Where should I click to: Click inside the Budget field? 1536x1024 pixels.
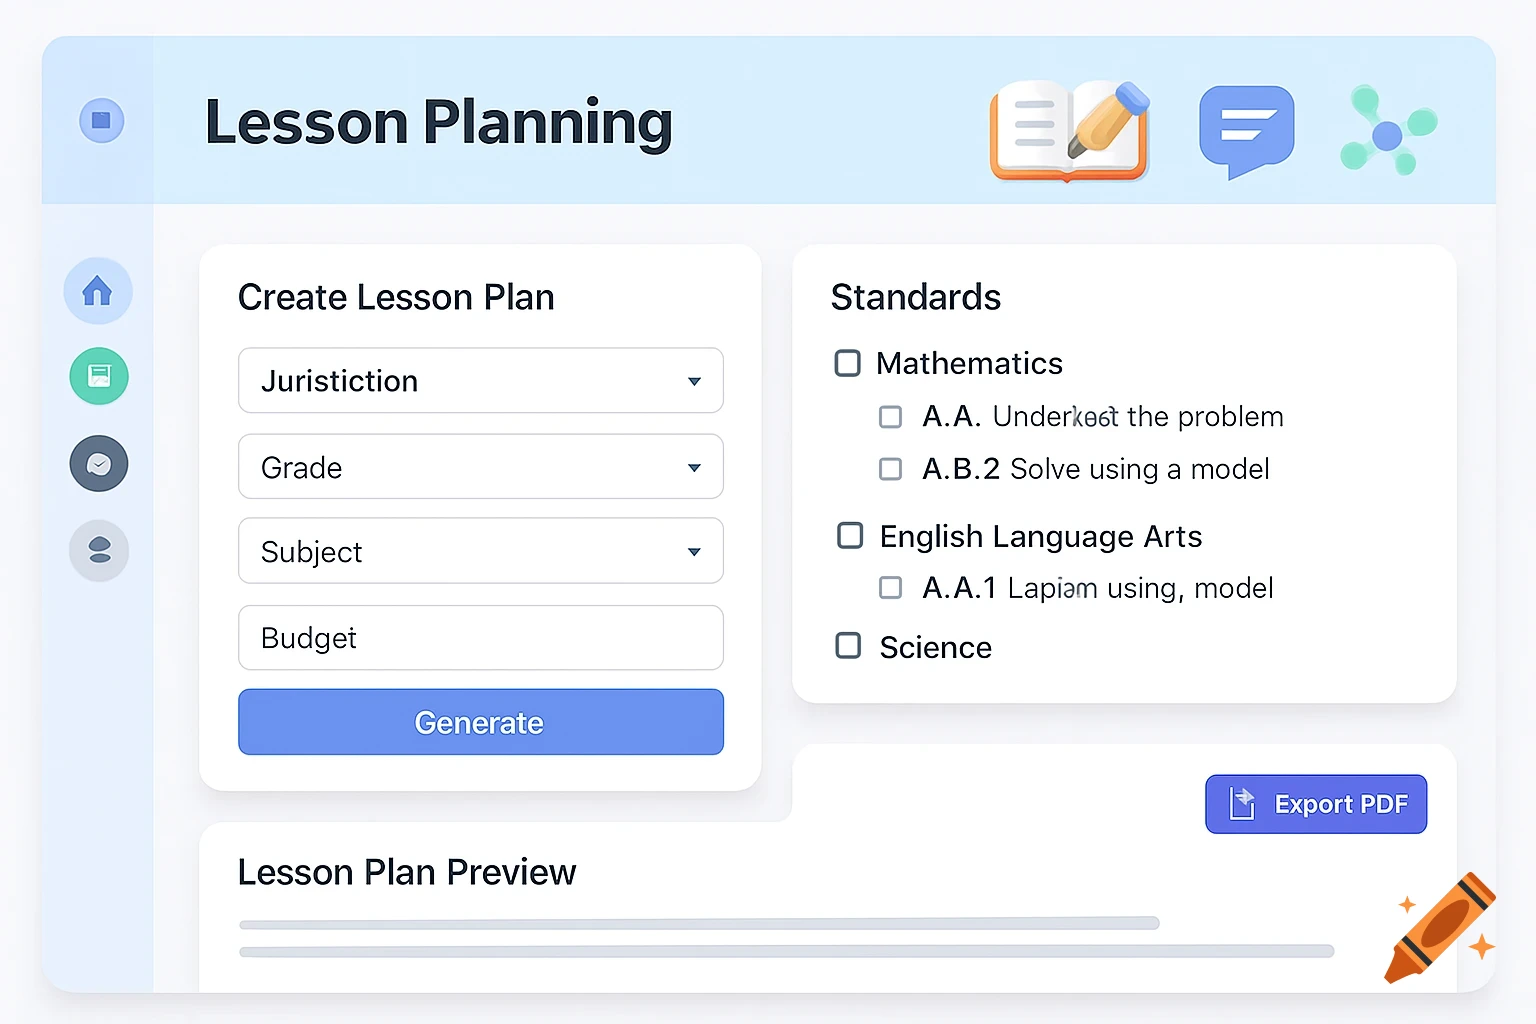pyautogui.click(x=480, y=637)
